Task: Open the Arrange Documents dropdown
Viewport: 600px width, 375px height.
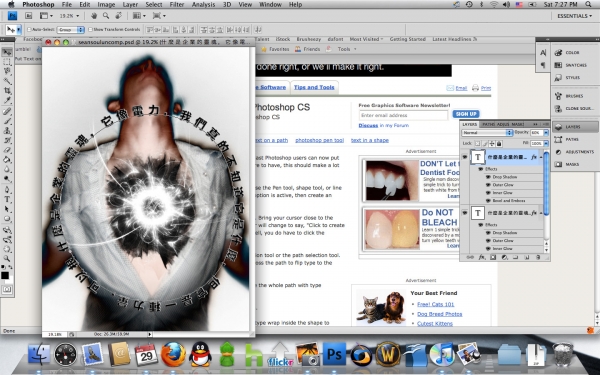Action: 139,16
